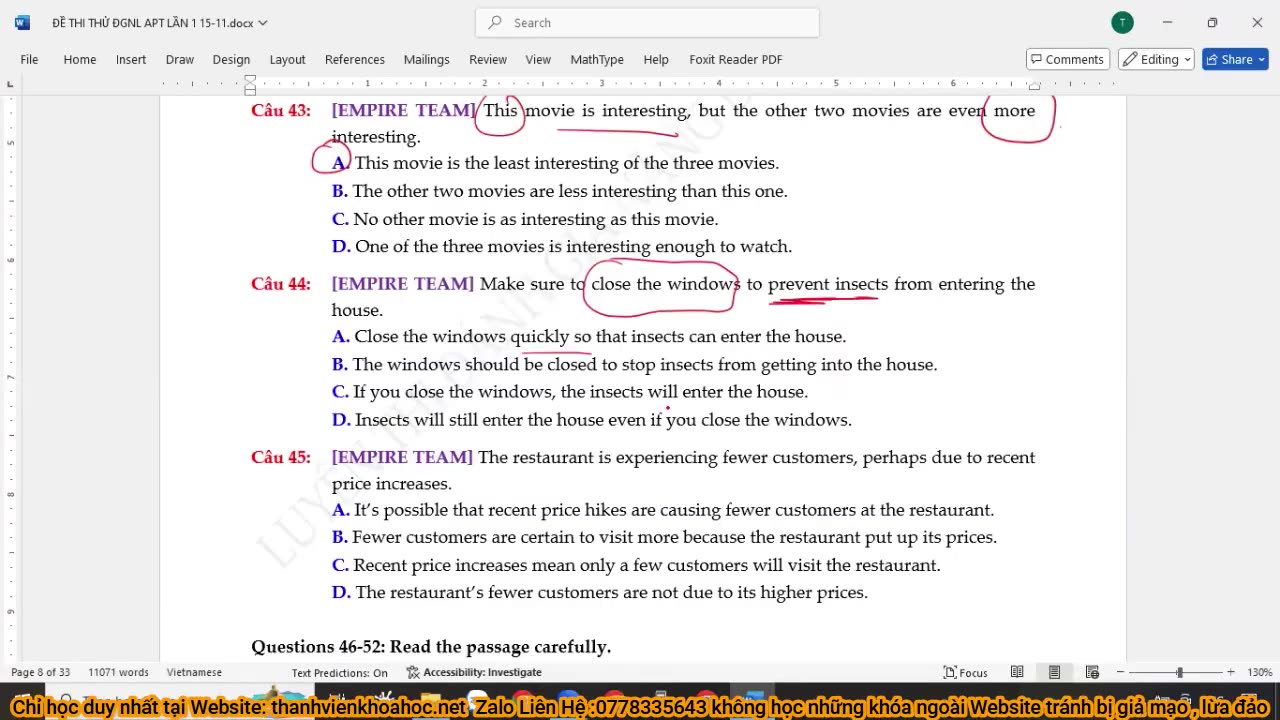This screenshot has width=1280, height=720.
Task: Switch to Focus mode
Action: point(966,672)
